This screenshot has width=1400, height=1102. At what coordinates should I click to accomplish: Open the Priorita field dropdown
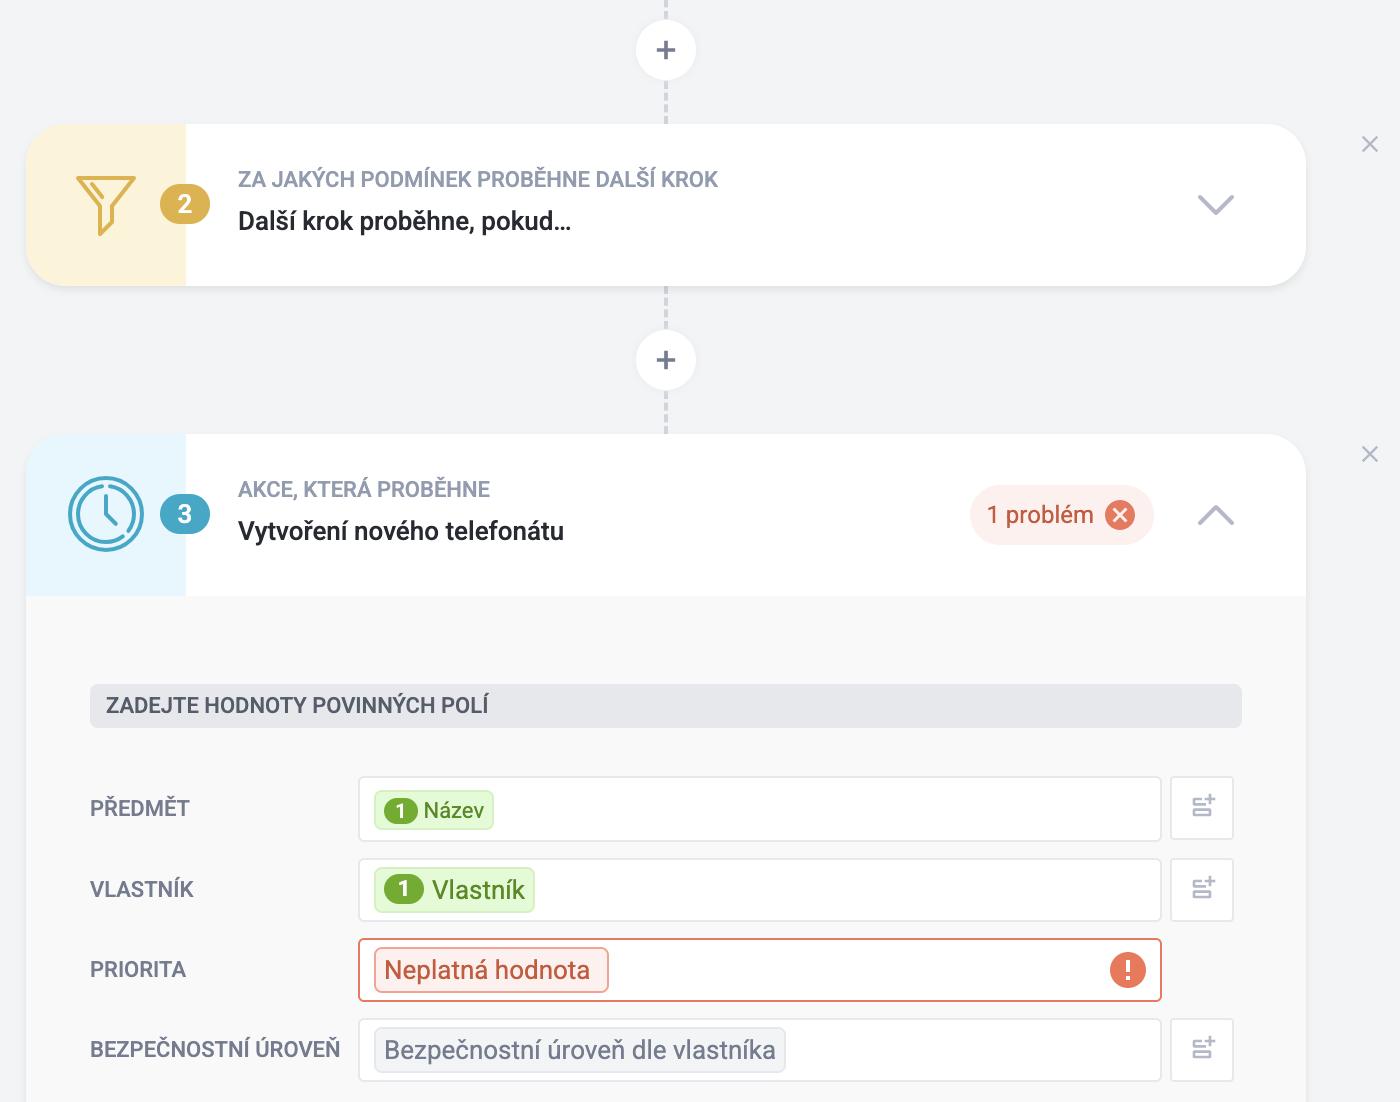point(760,970)
